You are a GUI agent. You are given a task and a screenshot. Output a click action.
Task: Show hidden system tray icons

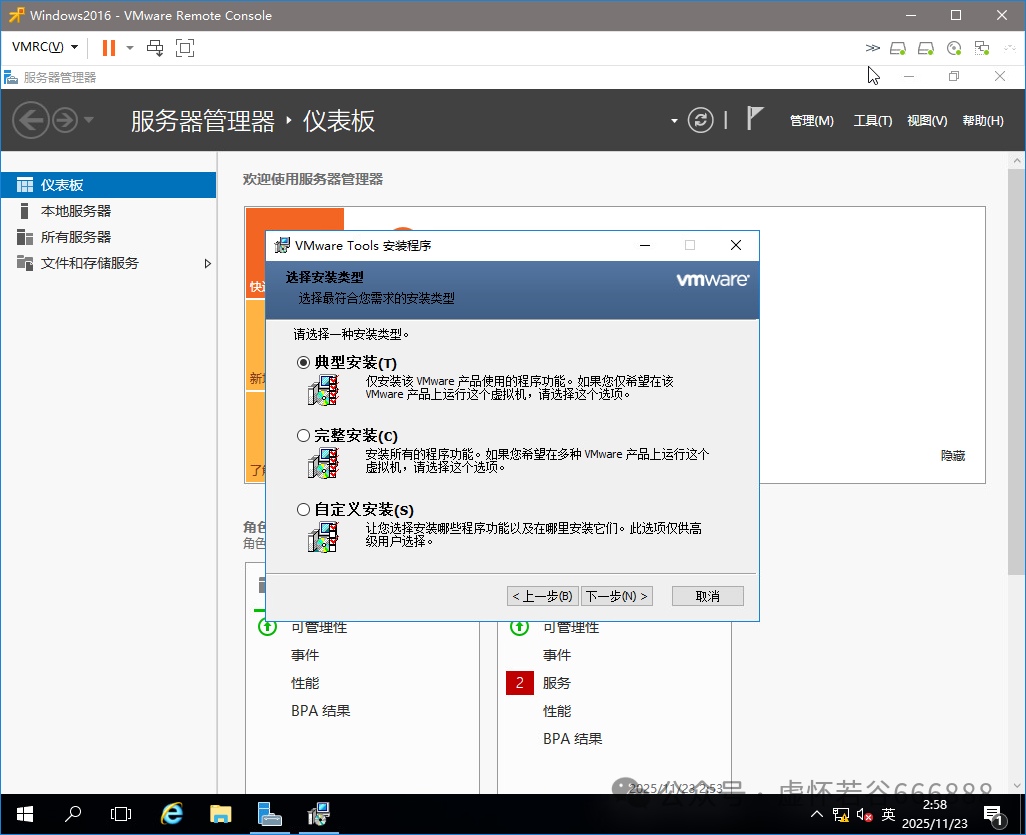(817, 814)
